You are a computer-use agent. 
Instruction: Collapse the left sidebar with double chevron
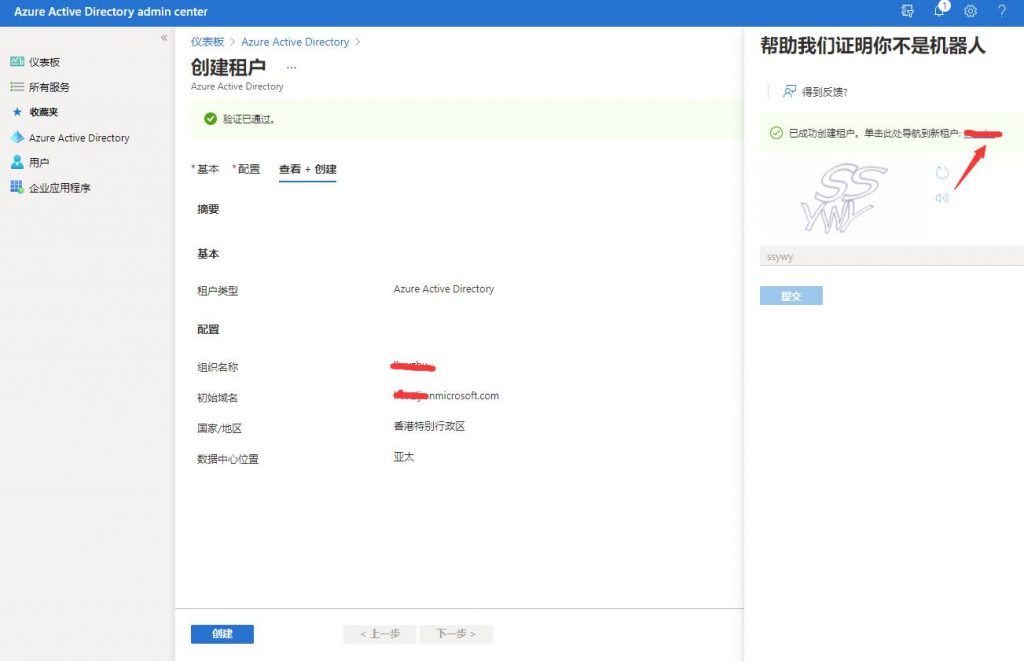[x=164, y=38]
